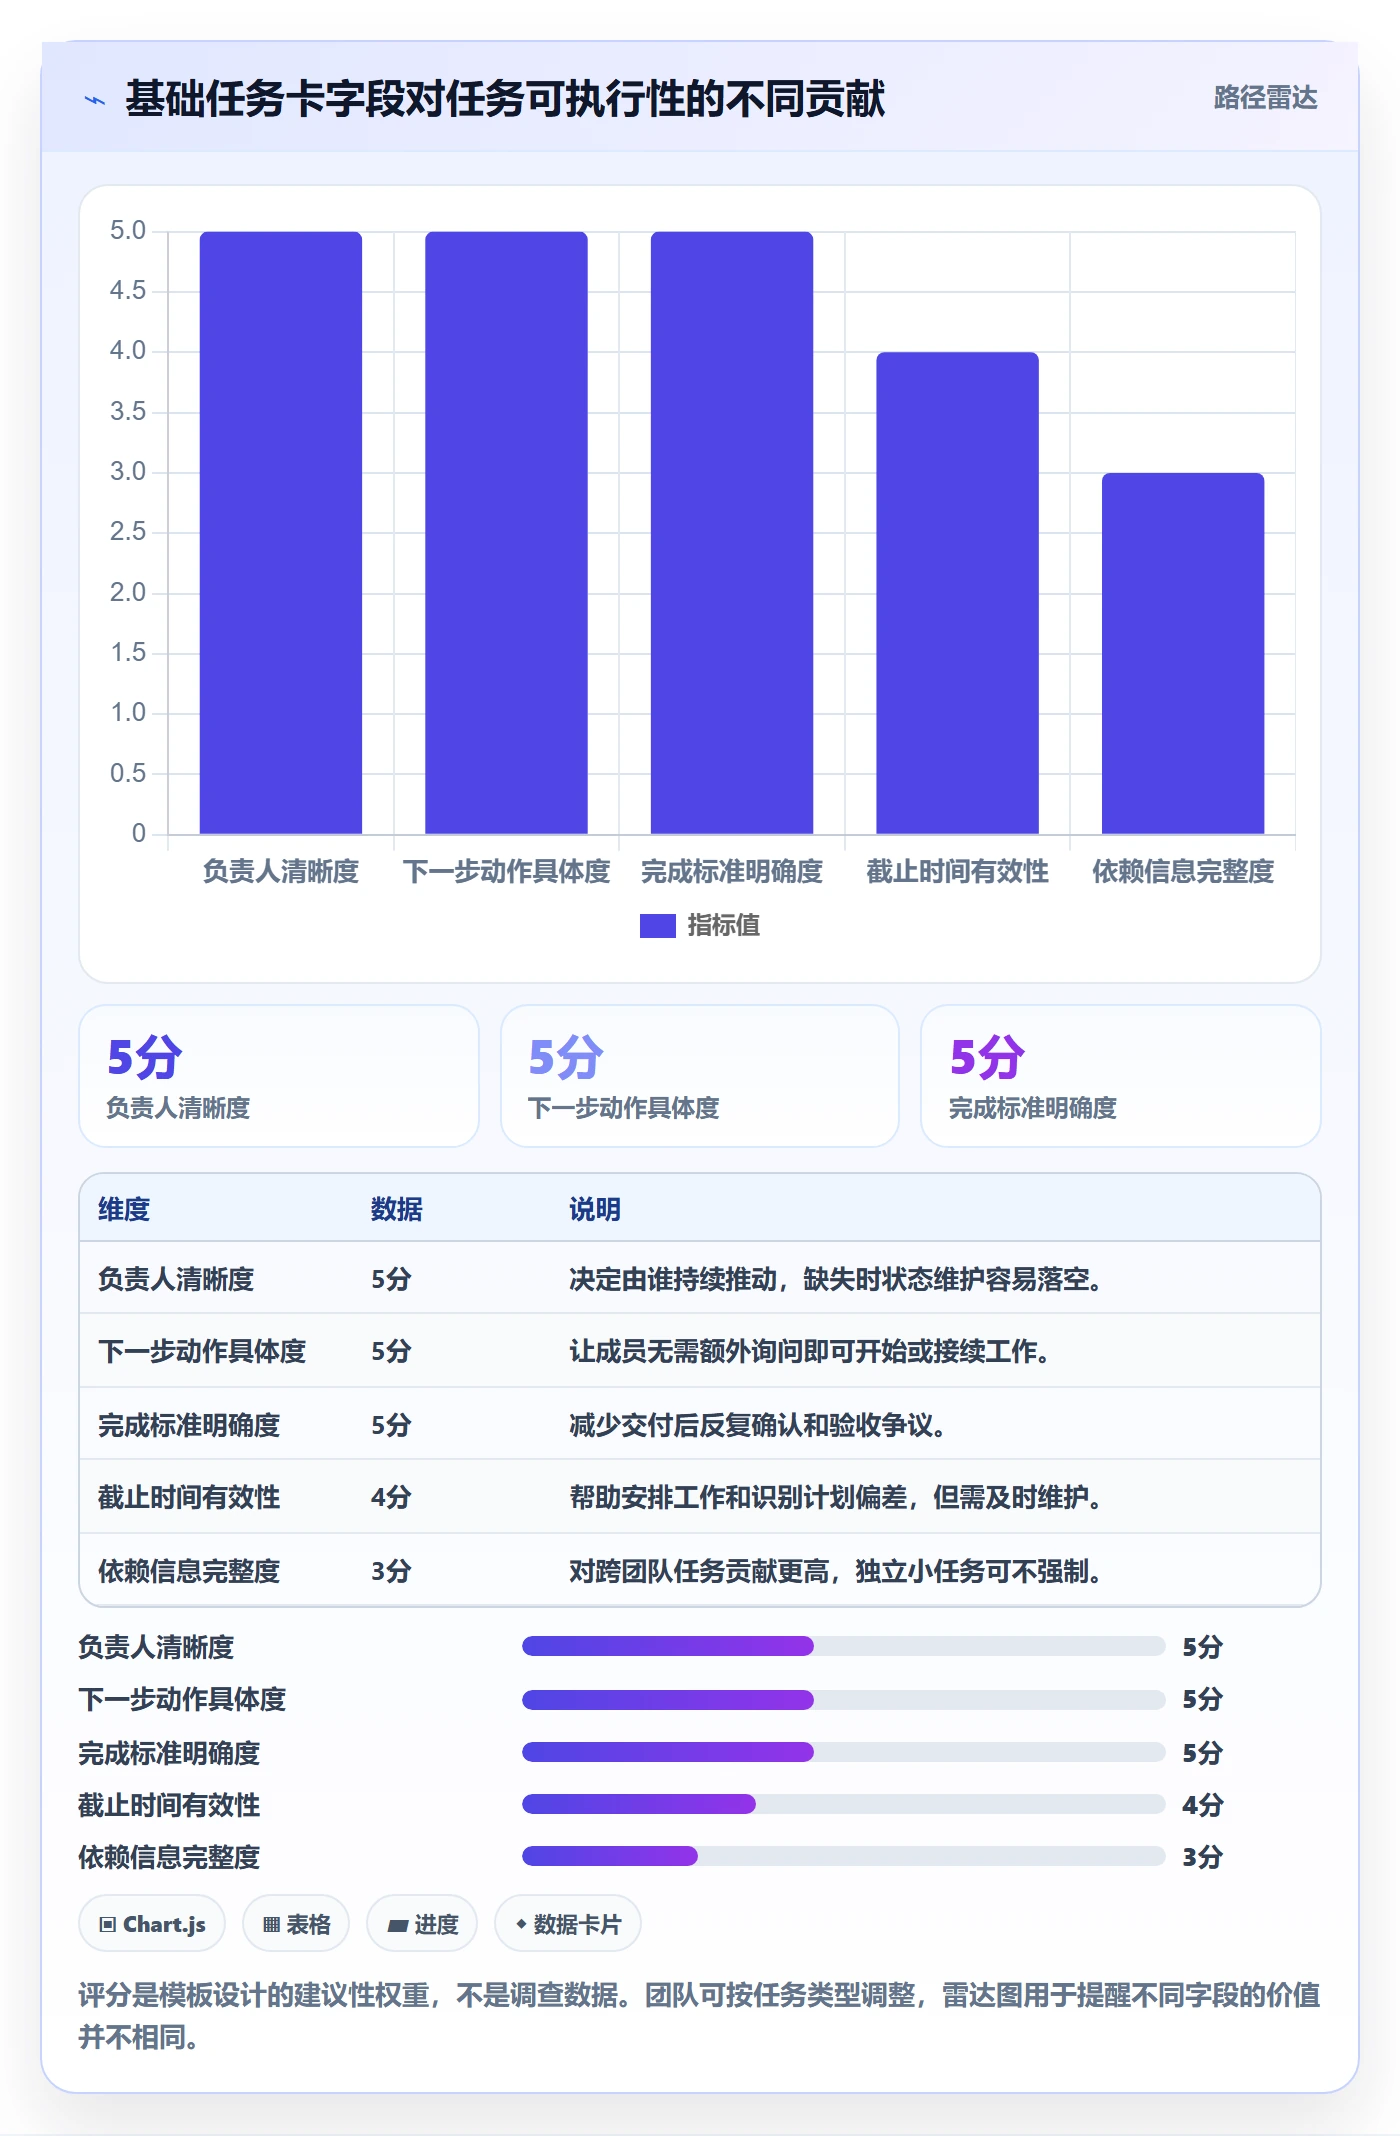Click the 下一步动作具体度 progress bar
1400x2136 pixels.
[x=844, y=1699]
